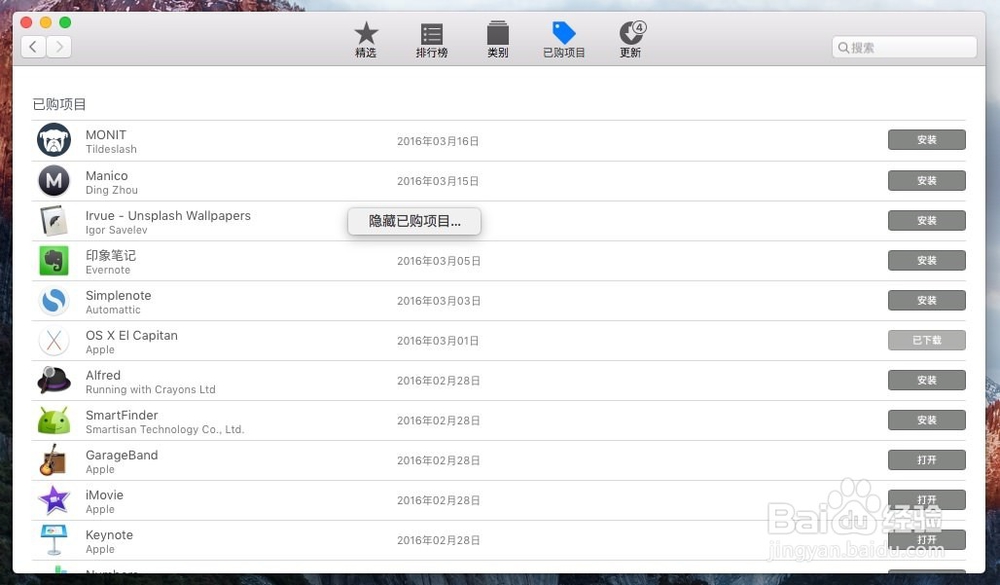Click the GarageBand guitar icon
The image size is (1000, 585).
[x=54, y=460]
